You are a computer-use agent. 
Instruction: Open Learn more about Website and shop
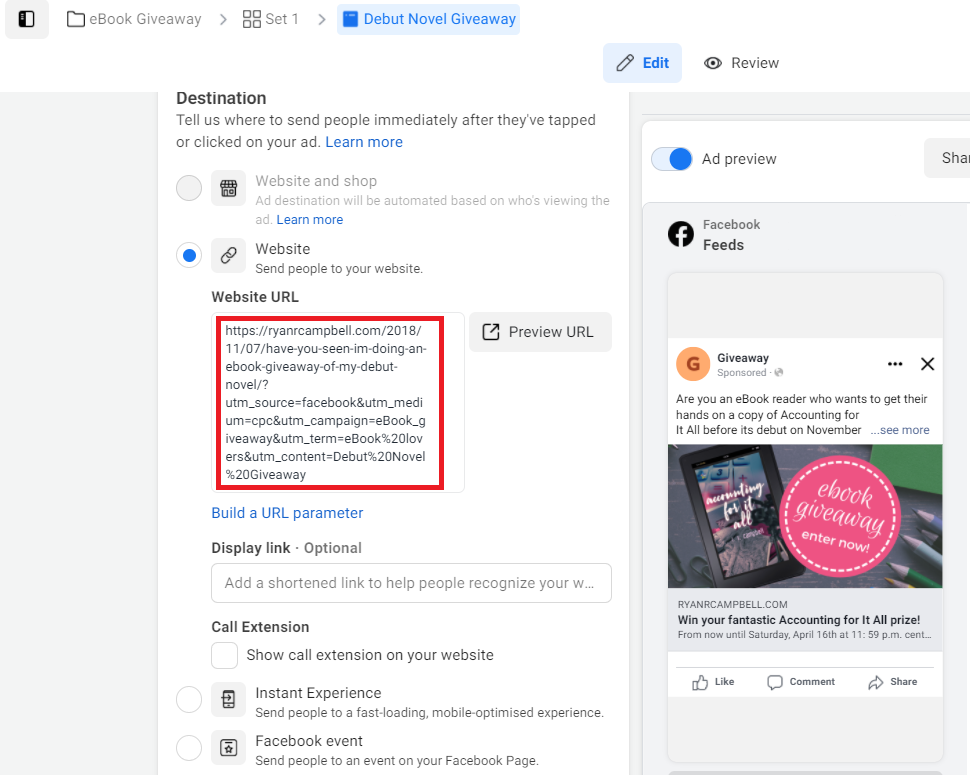309,220
